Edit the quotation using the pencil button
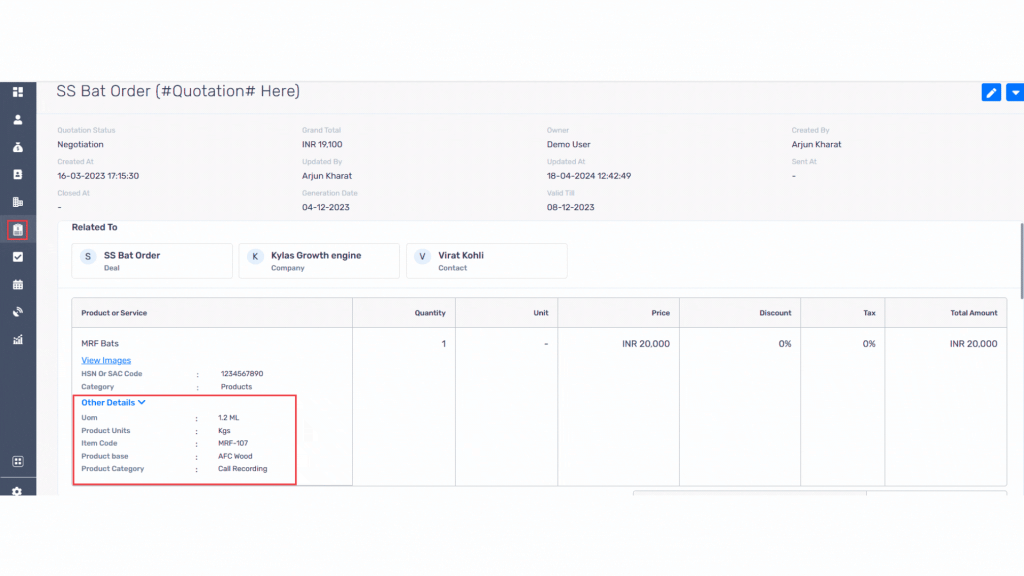 click(990, 92)
